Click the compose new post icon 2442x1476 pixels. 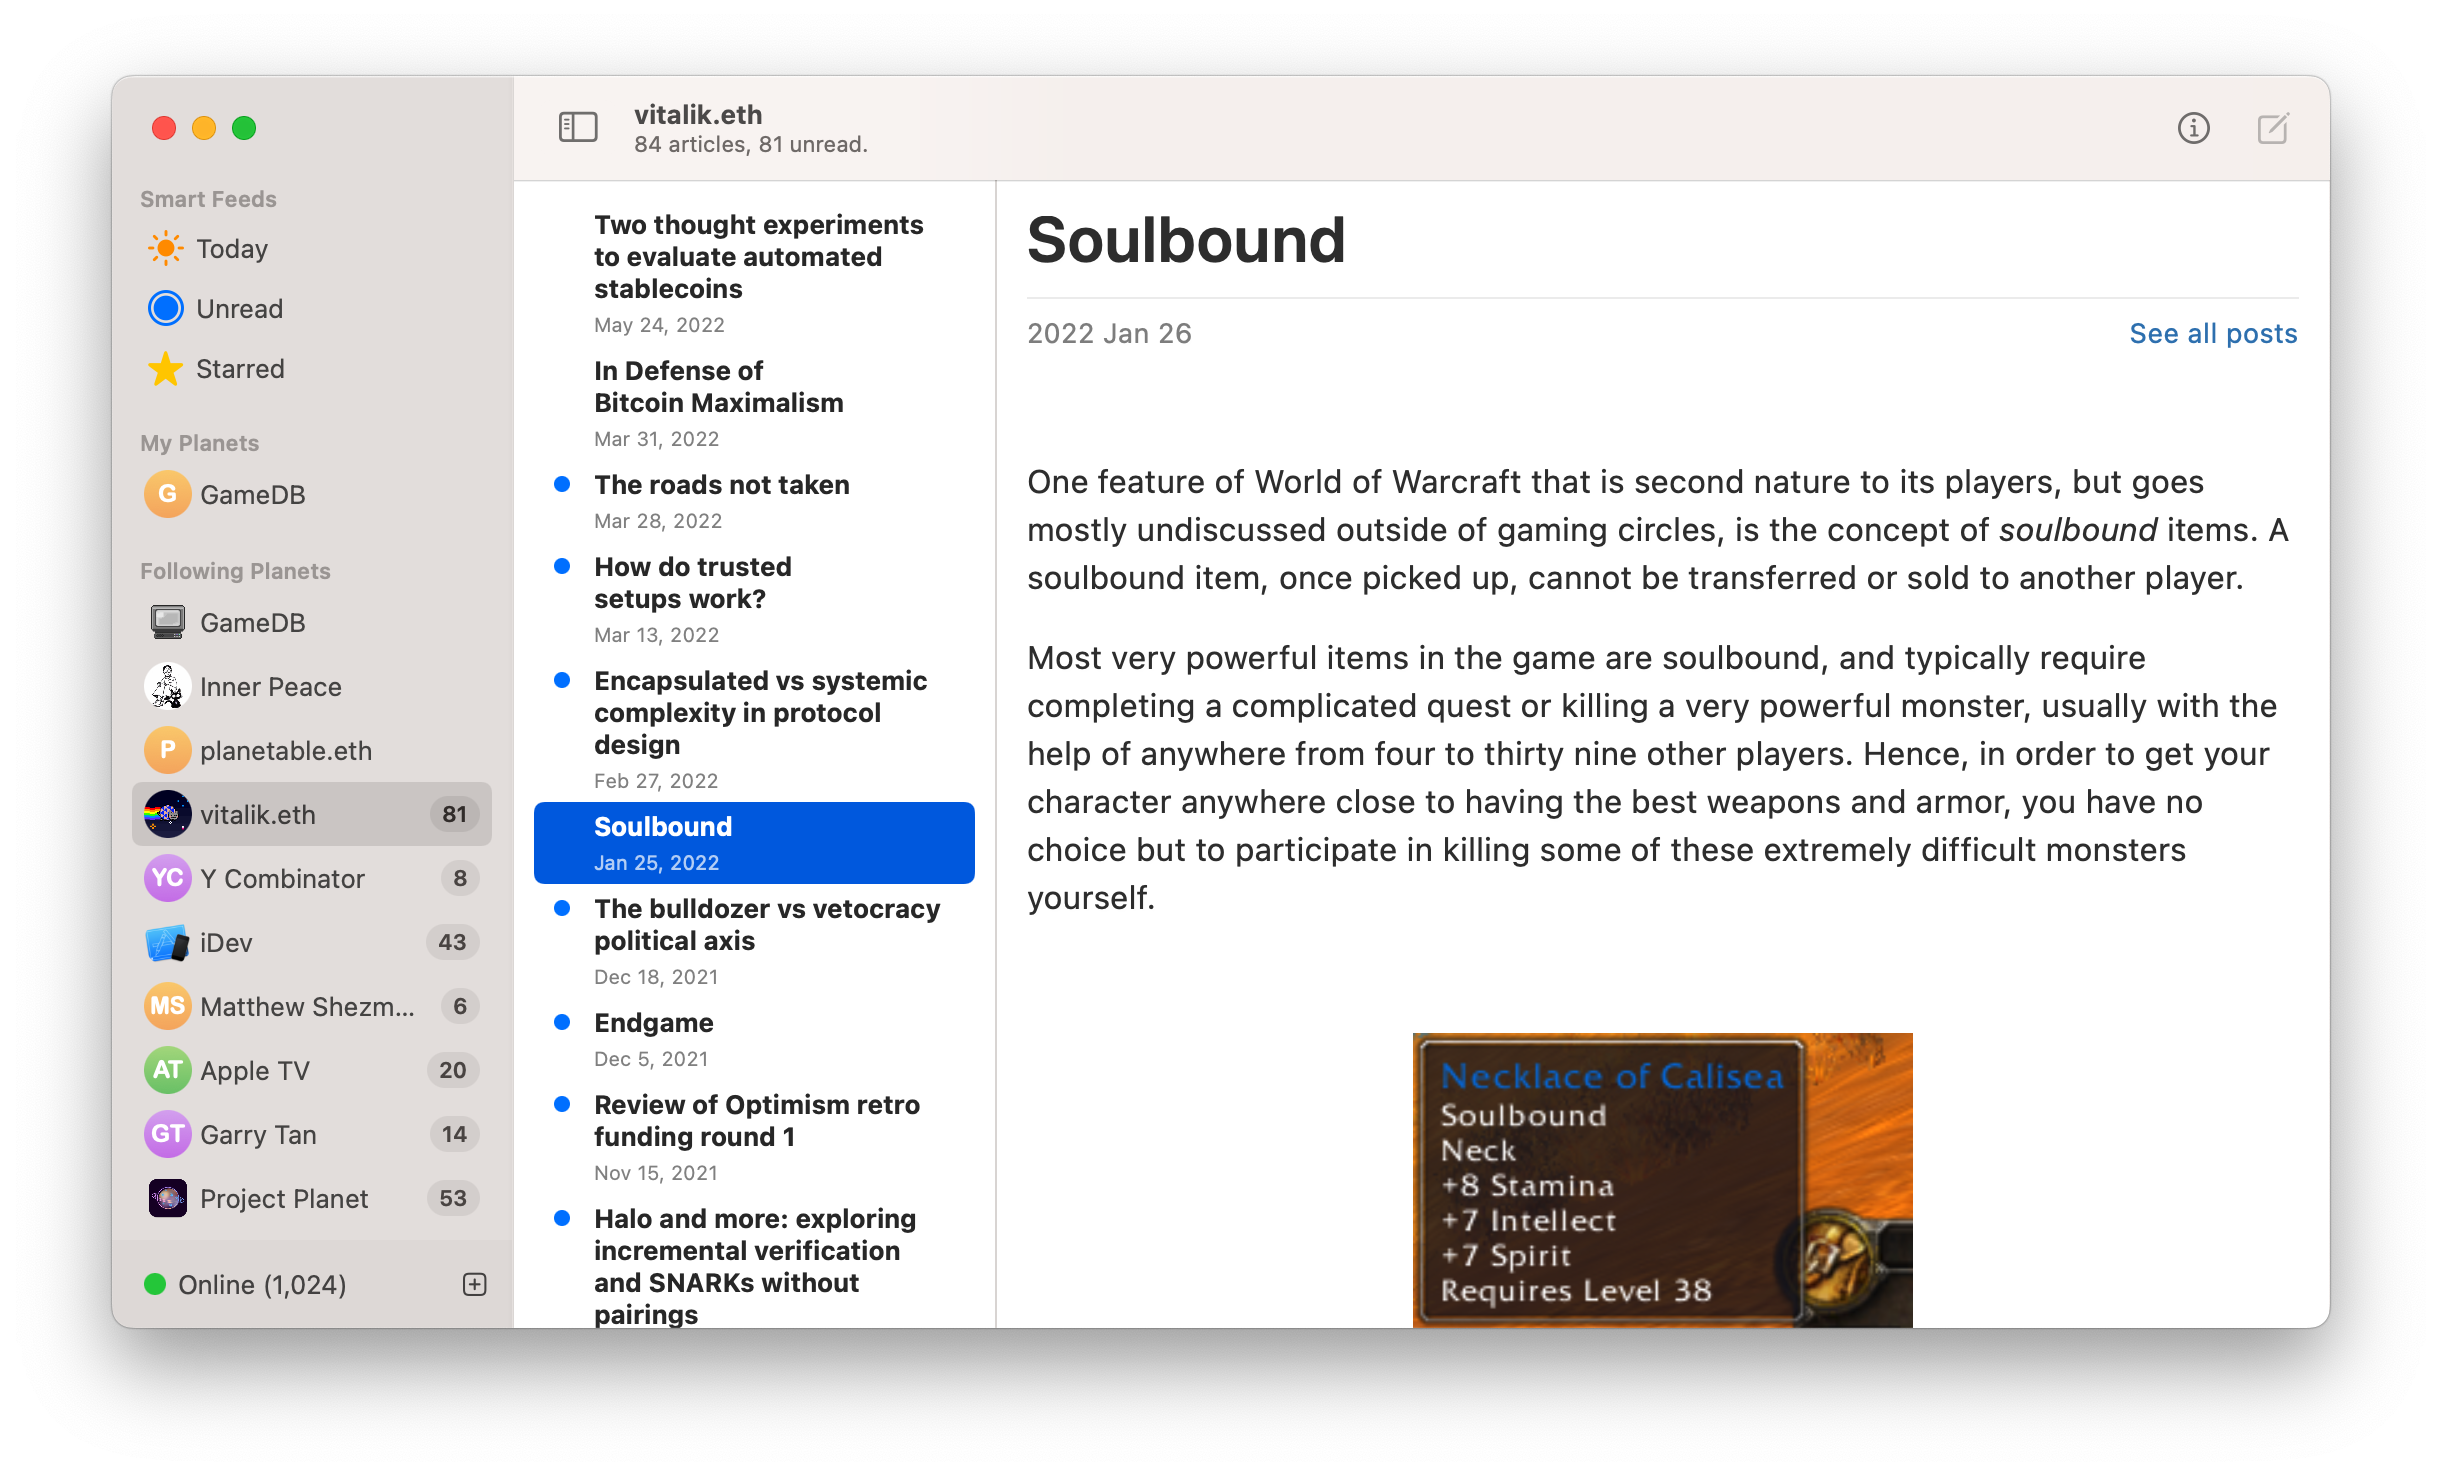pos(2274,128)
